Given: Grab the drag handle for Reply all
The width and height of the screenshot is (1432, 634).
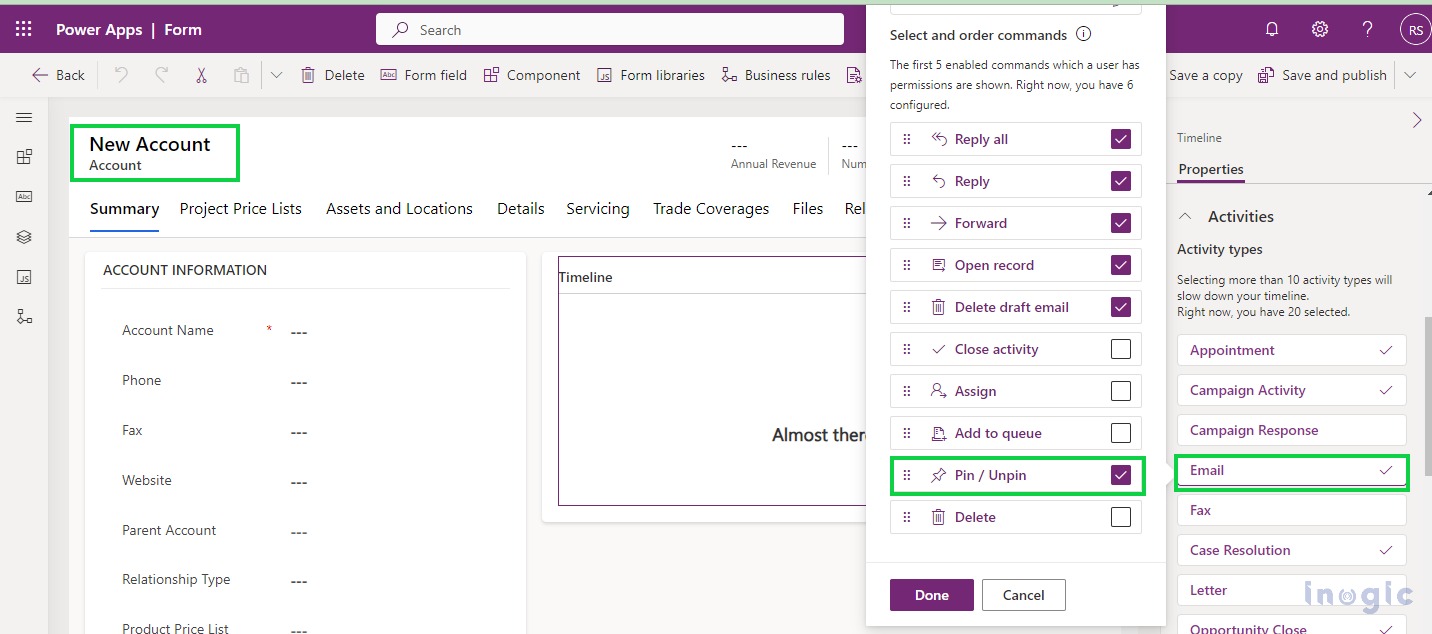Looking at the screenshot, I should click(x=907, y=139).
